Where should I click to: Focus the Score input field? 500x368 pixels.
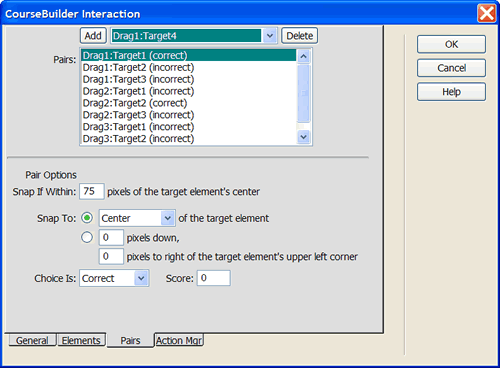tap(213, 278)
